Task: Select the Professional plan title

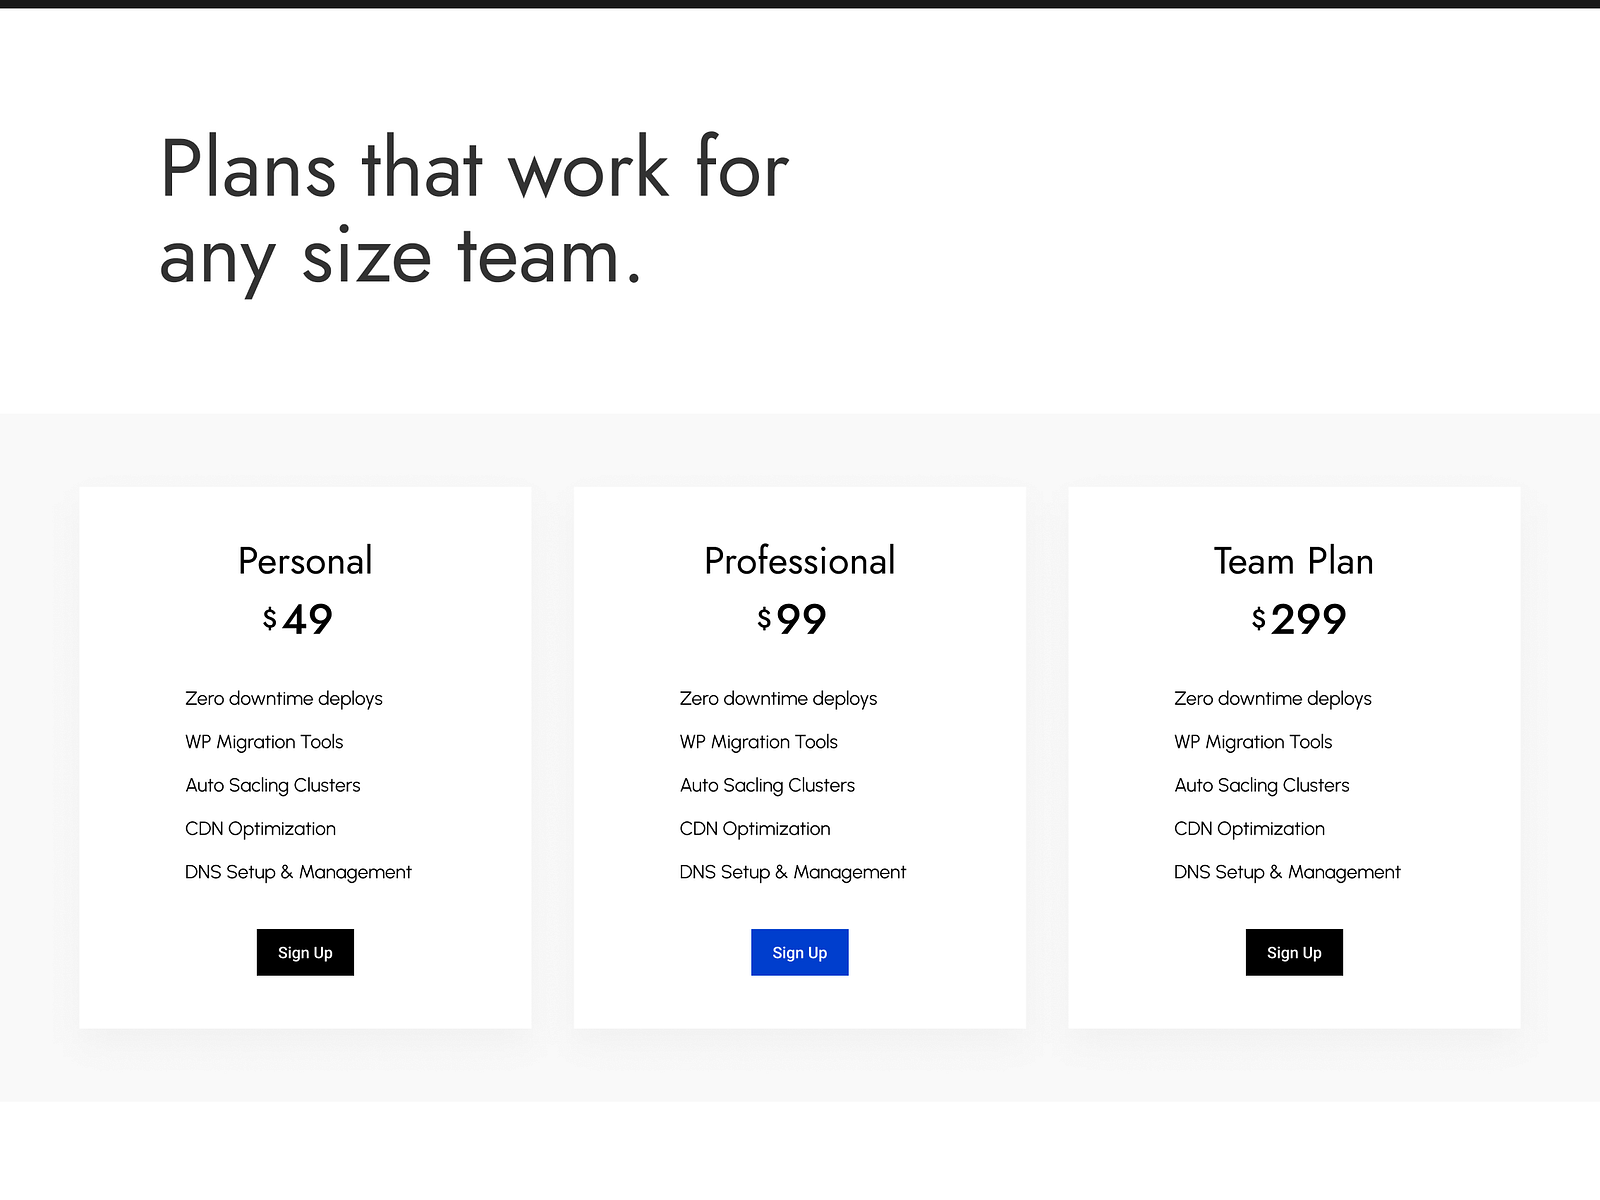Action: click(799, 561)
